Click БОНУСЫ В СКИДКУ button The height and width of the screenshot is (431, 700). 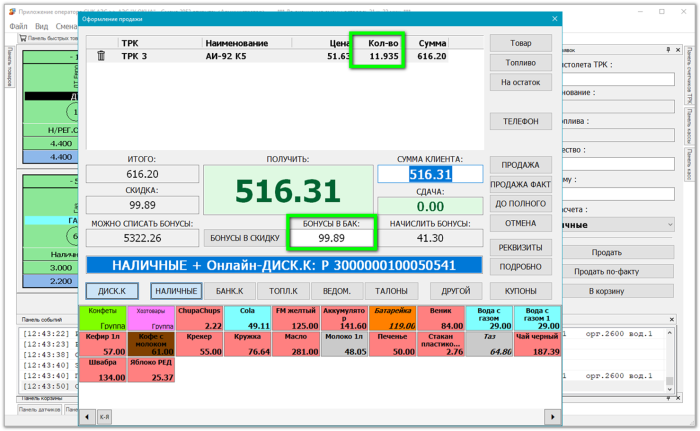(245, 238)
